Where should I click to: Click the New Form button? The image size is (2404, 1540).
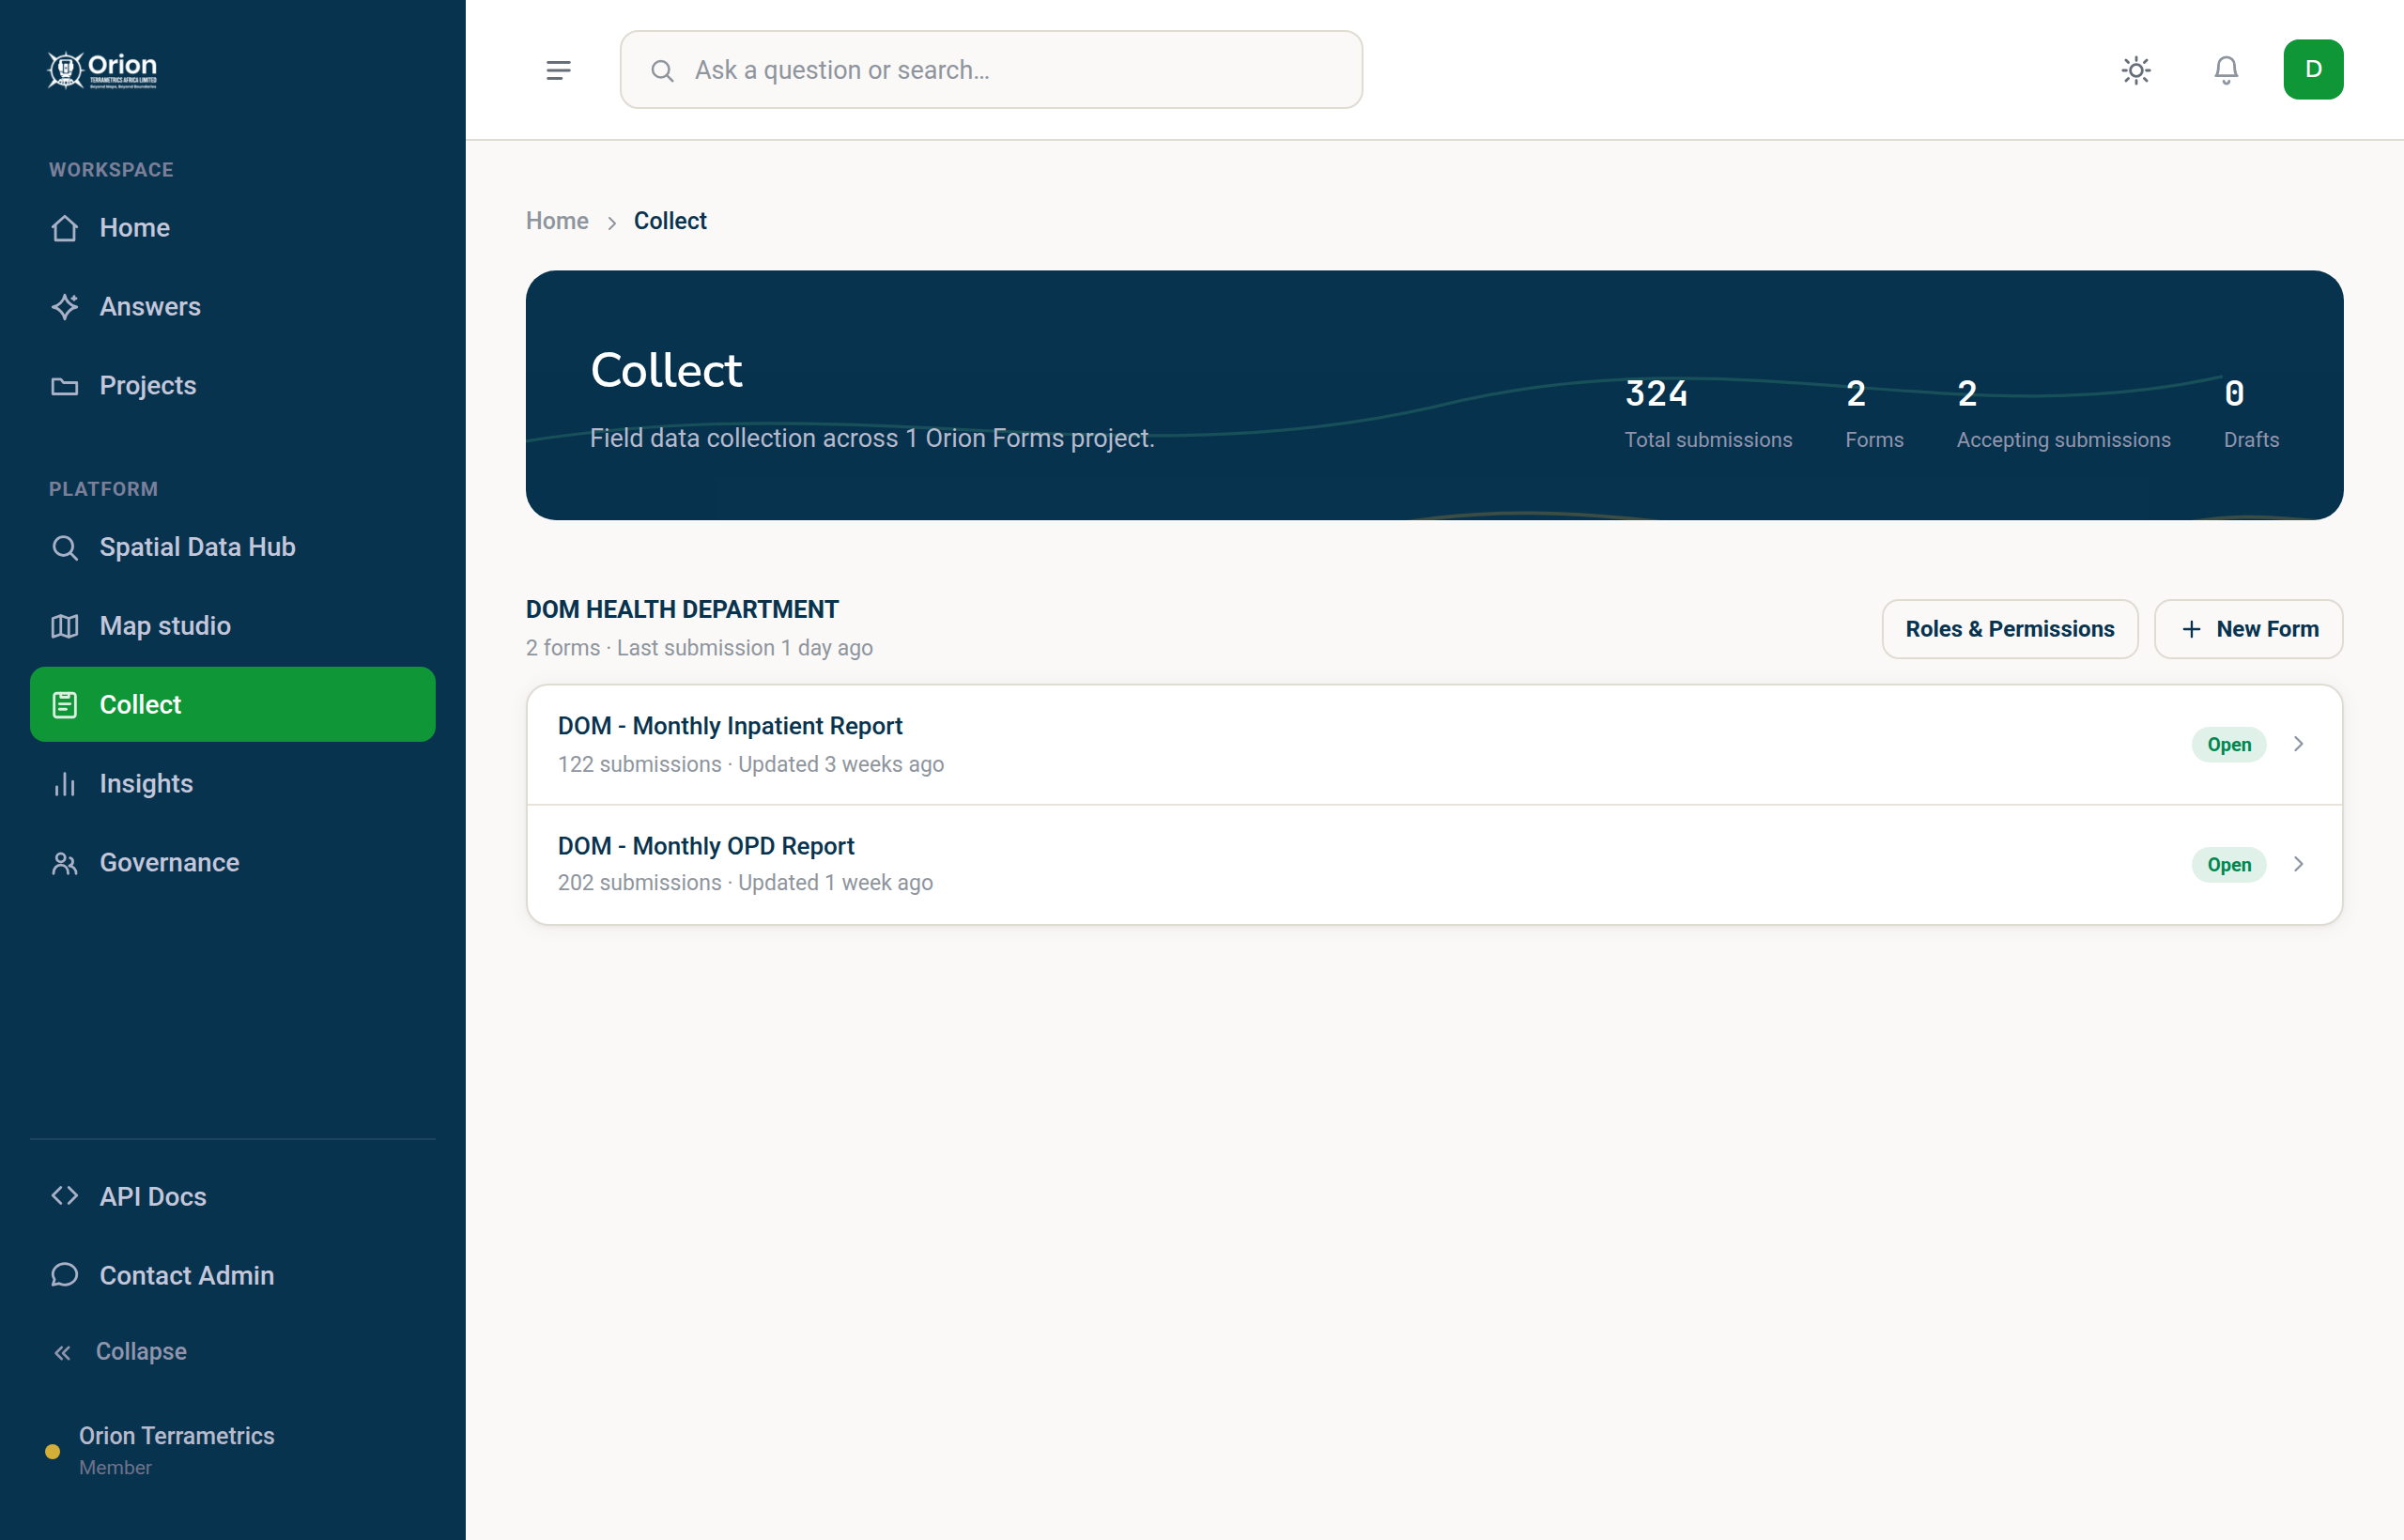click(2248, 629)
